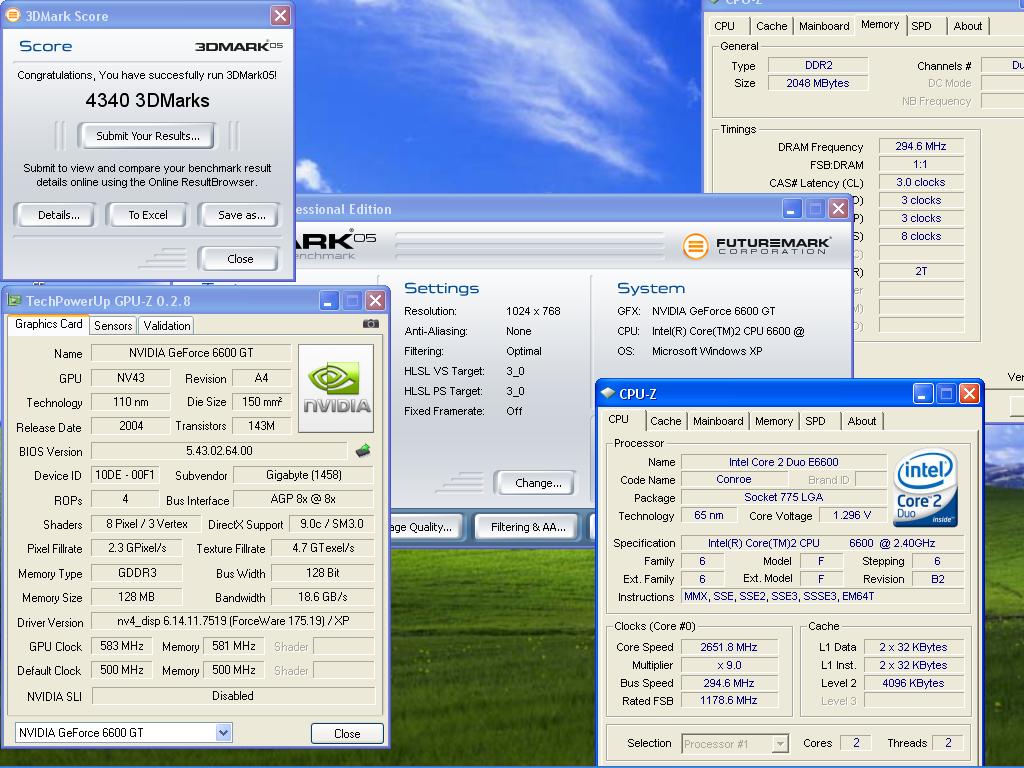
Task: Switch to the Validation tab in GPU-Z
Action: pyautogui.click(x=167, y=325)
